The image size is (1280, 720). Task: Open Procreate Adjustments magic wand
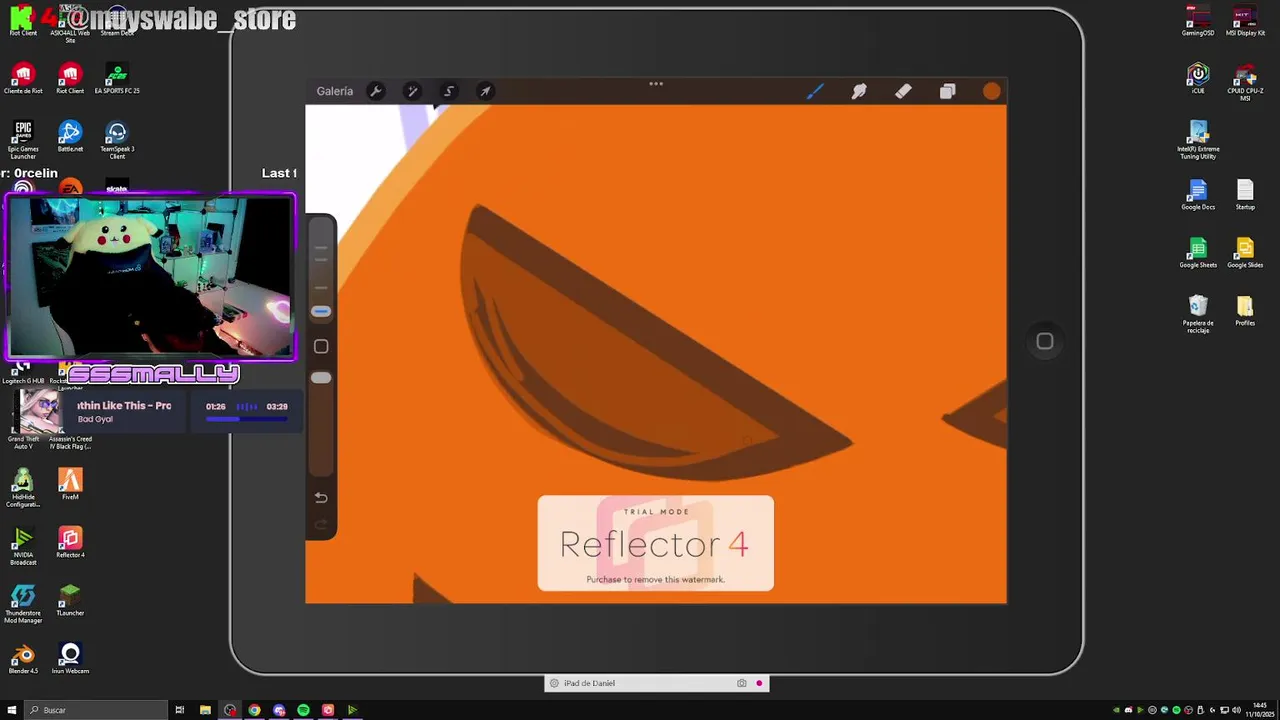coord(412,91)
